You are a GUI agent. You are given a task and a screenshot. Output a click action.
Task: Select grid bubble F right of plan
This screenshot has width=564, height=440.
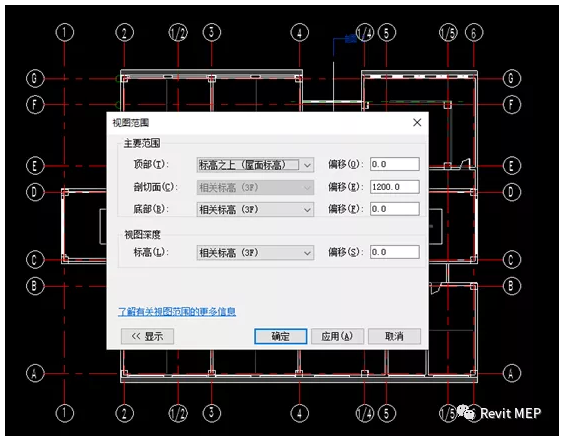pos(511,105)
